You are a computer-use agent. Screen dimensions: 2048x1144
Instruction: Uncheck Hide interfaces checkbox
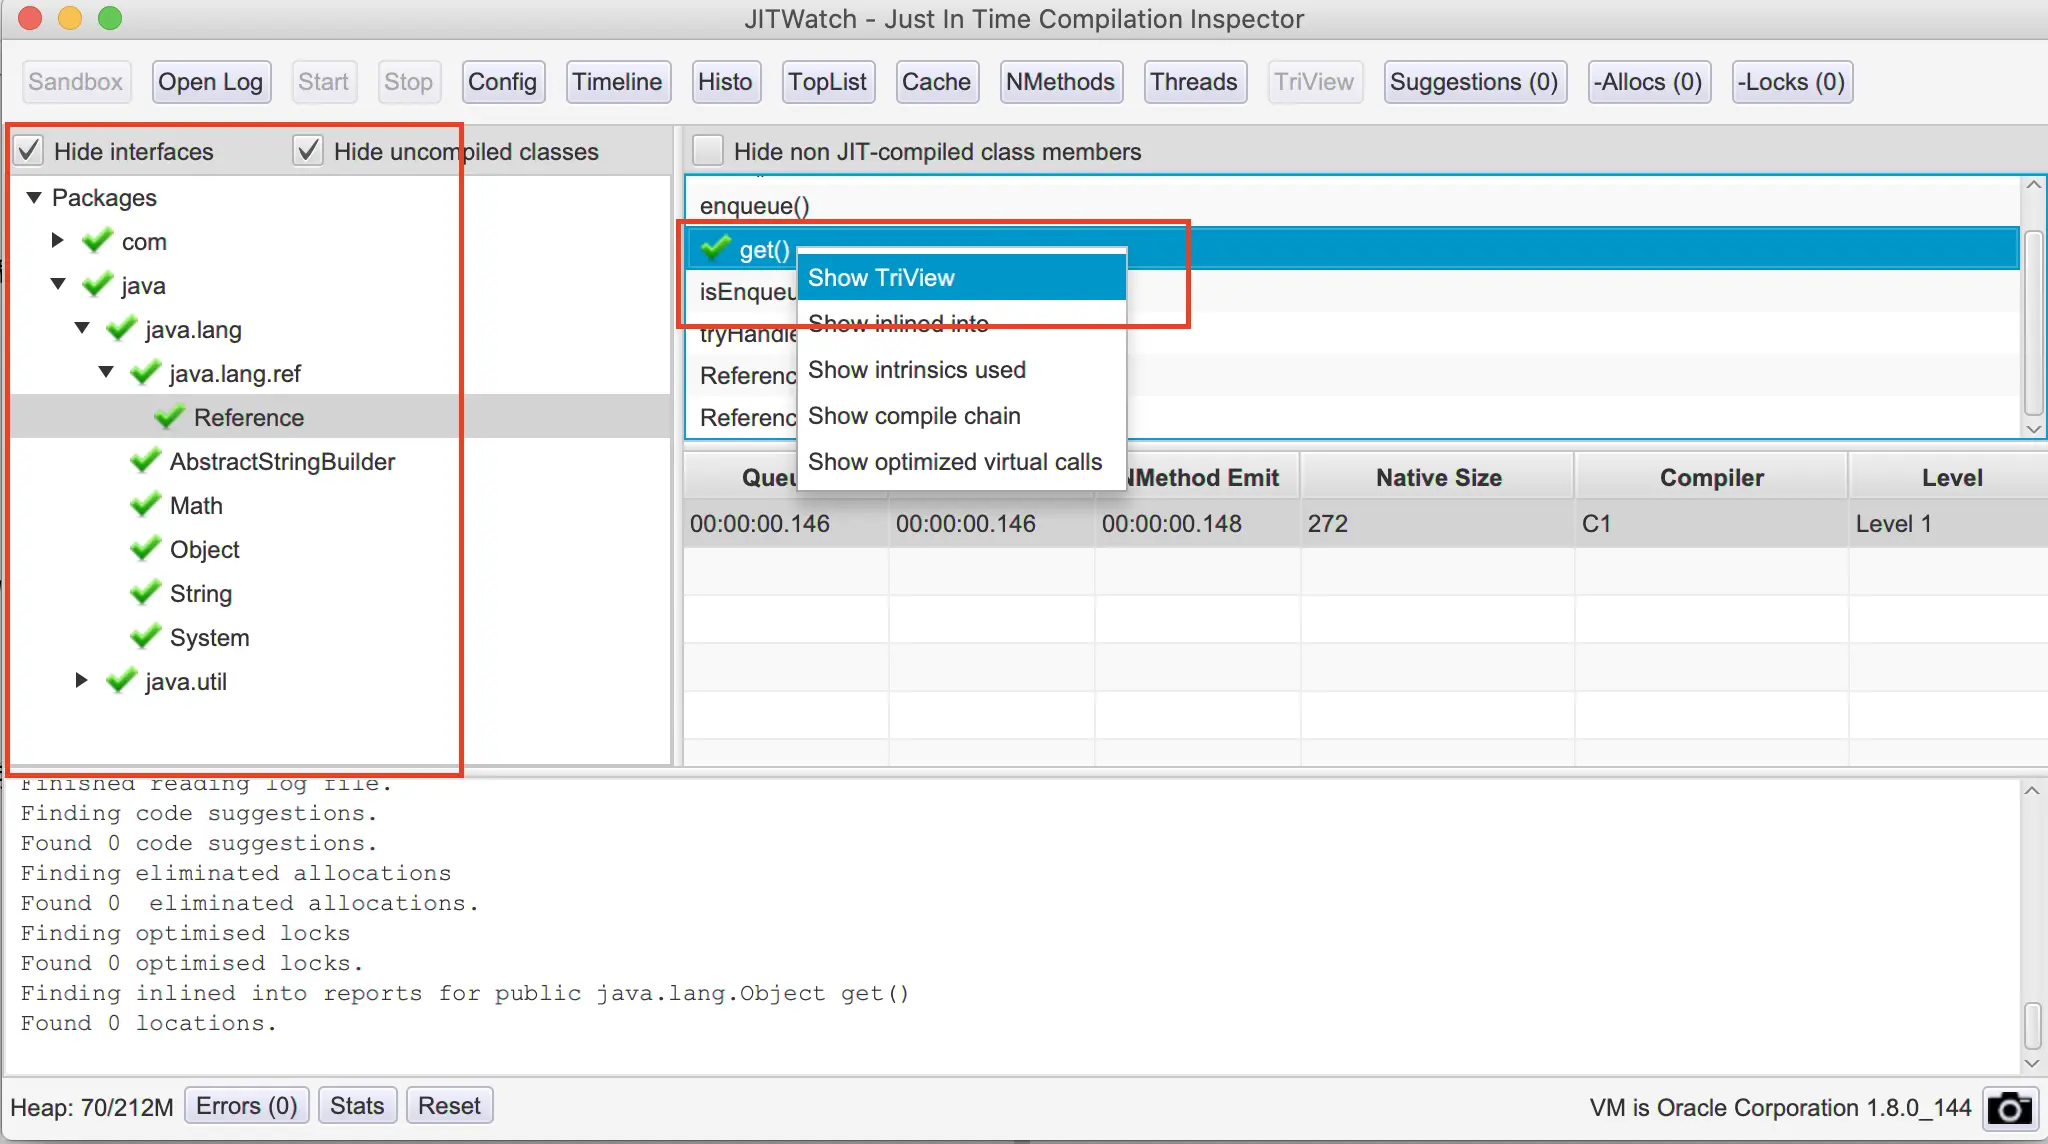pyautogui.click(x=29, y=151)
